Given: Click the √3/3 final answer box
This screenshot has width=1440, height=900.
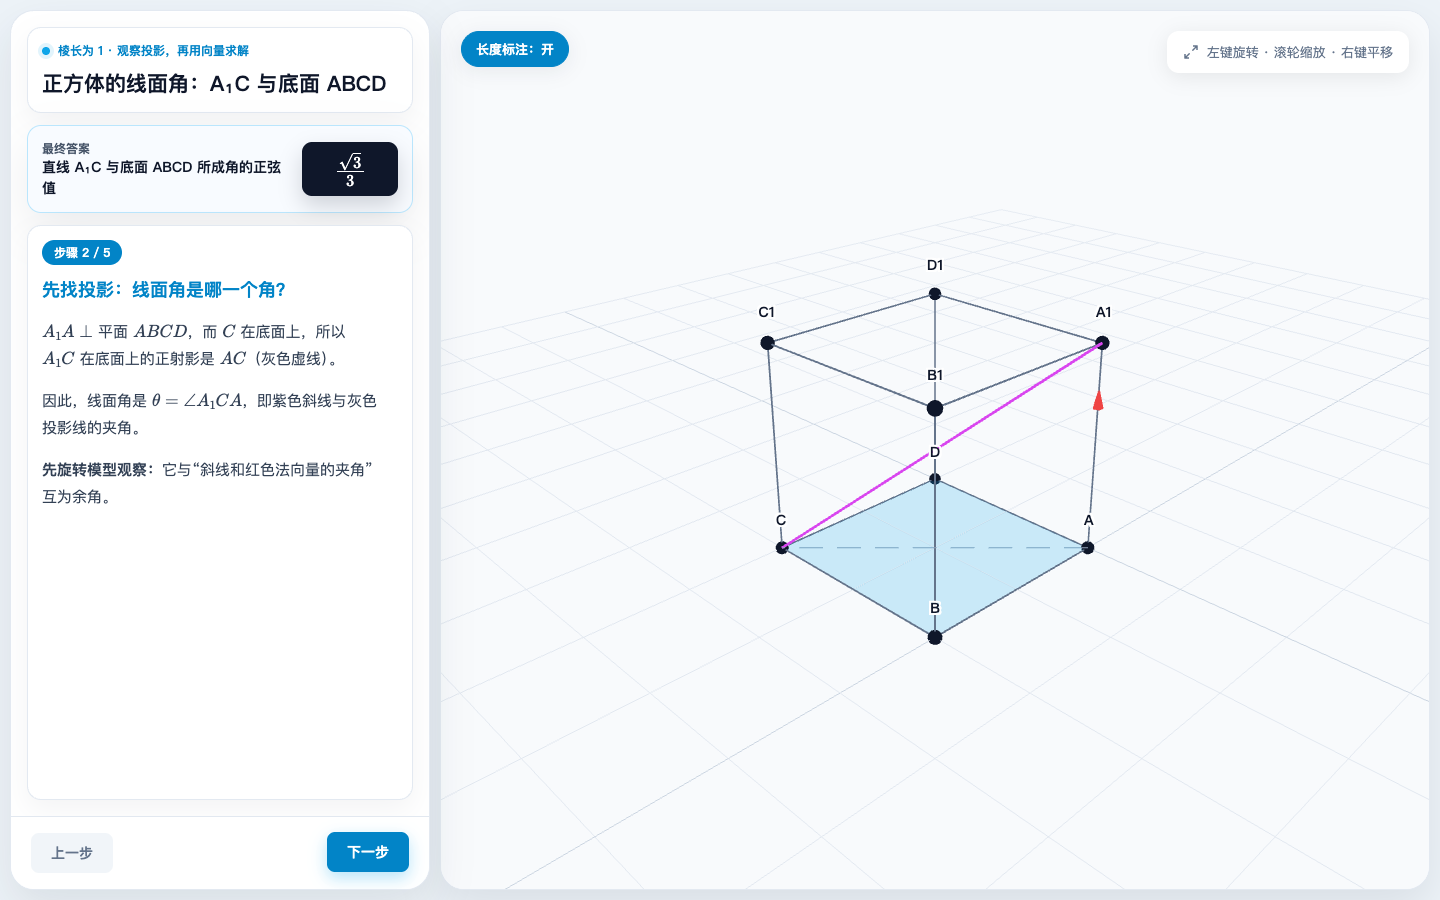Looking at the screenshot, I should click(x=350, y=169).
